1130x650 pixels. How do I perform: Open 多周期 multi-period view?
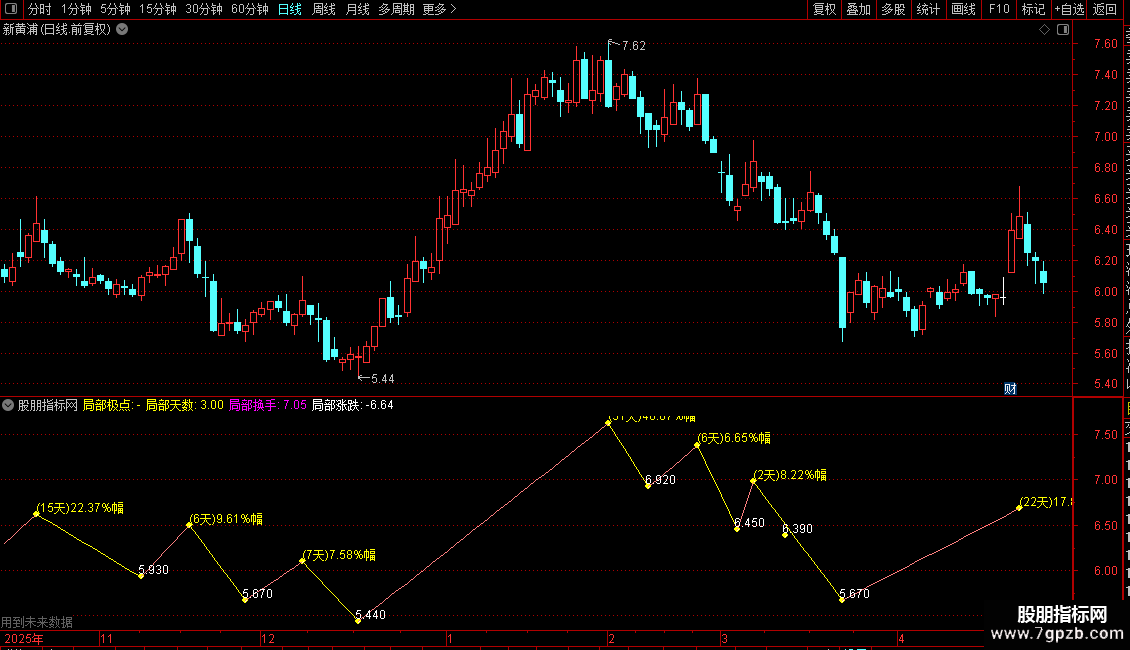point(396,9)
